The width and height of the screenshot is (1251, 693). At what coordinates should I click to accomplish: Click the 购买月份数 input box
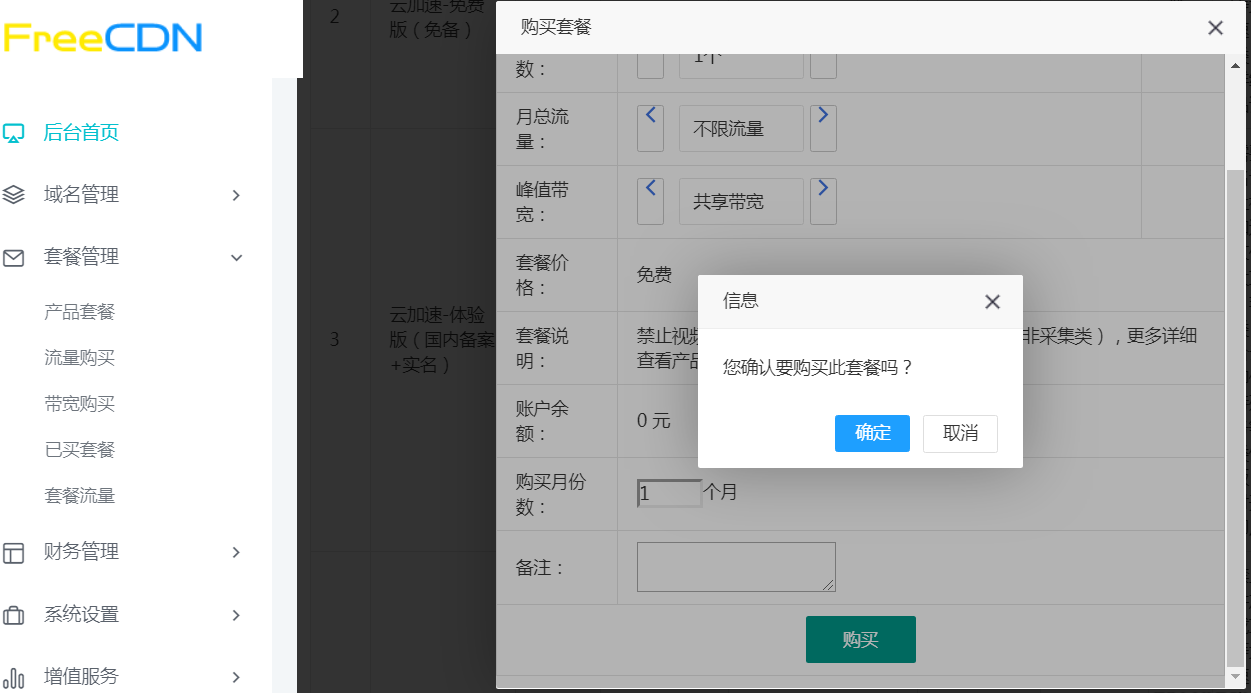pyautogui.click(x=669, y=493)
